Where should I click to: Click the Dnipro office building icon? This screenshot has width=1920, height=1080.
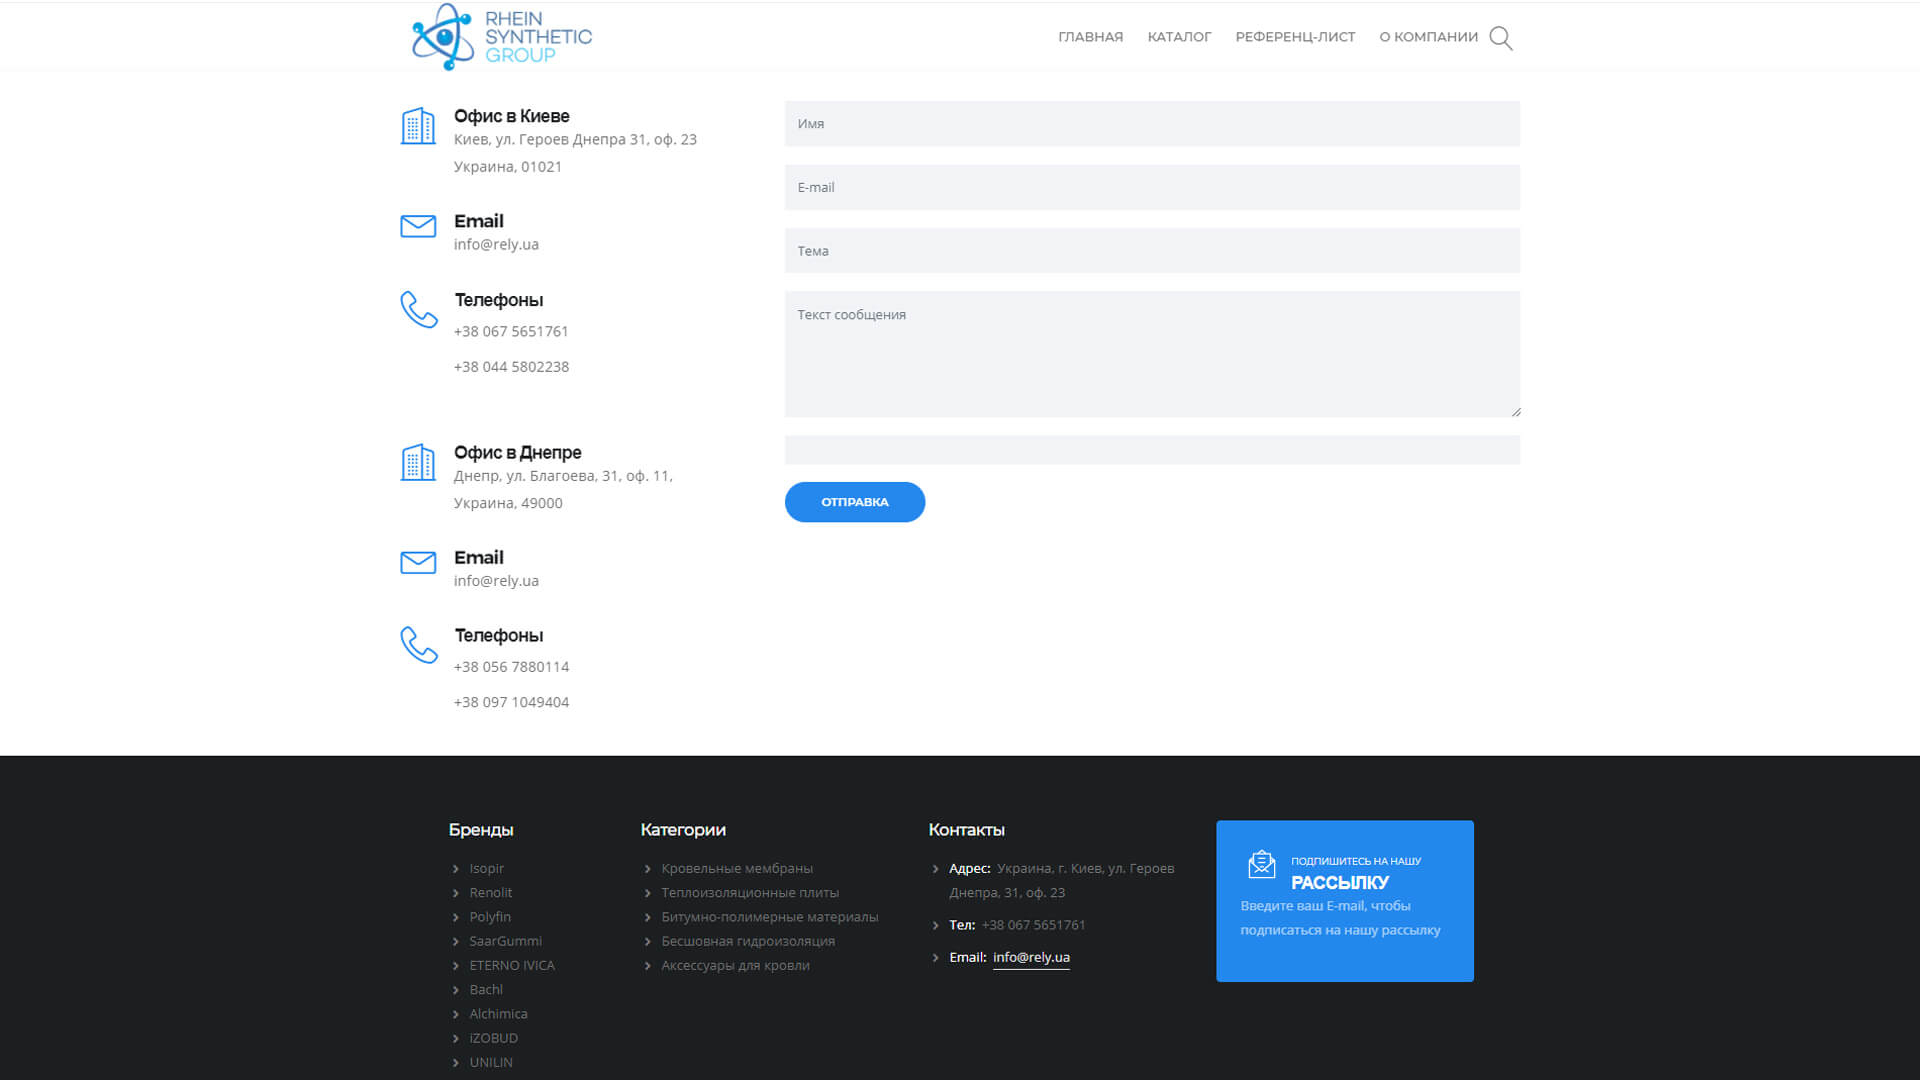click(418, 462)
